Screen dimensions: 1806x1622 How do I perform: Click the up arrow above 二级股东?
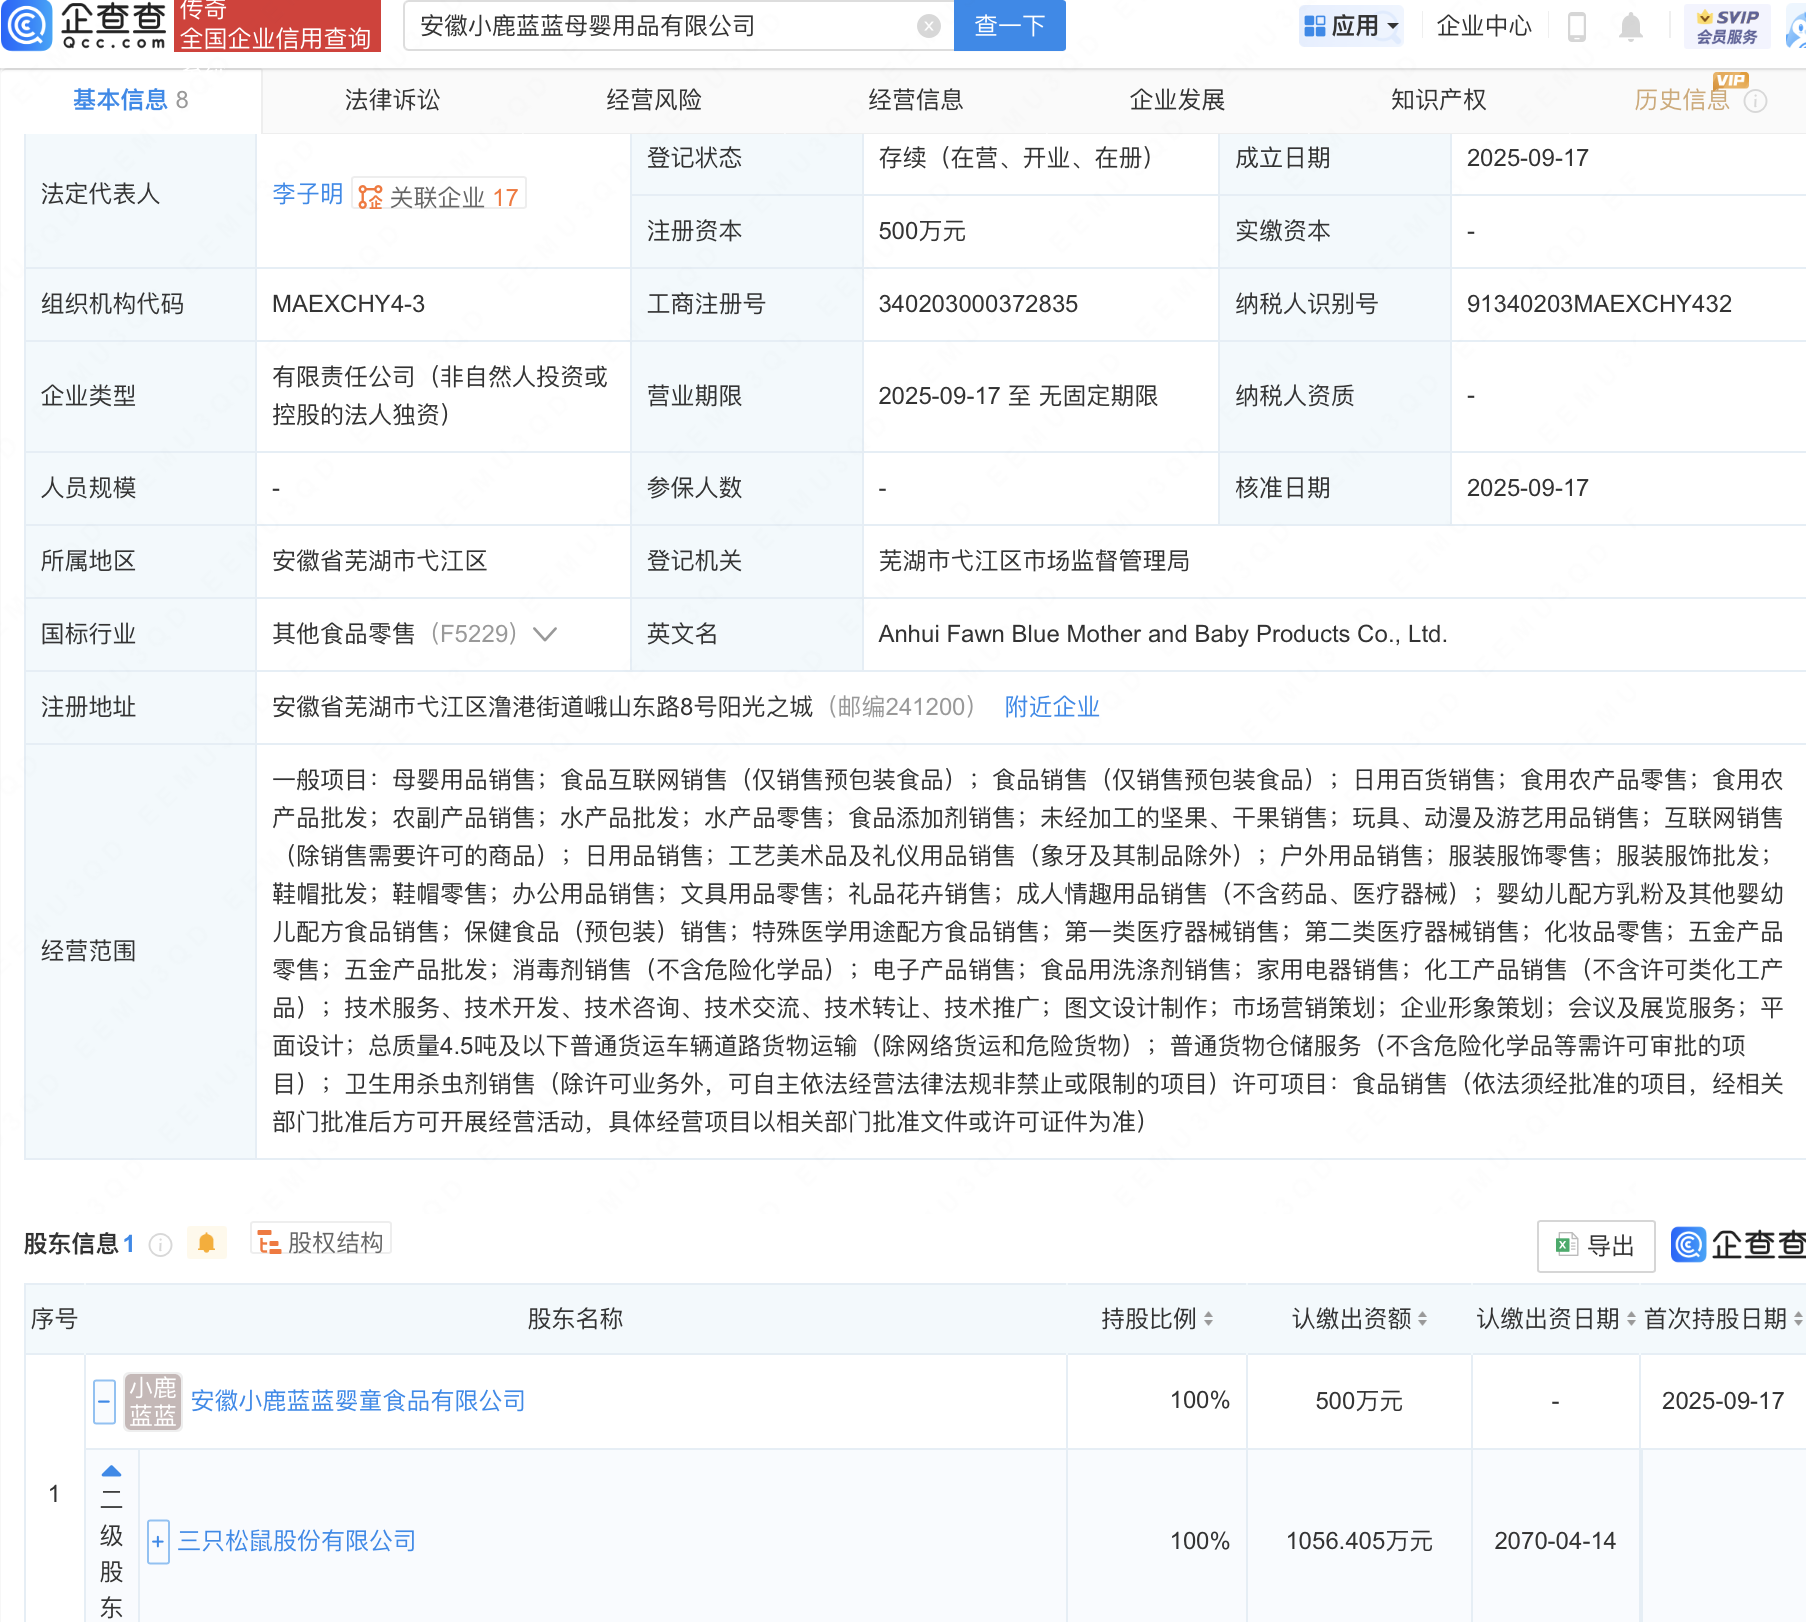(111, 1471)
